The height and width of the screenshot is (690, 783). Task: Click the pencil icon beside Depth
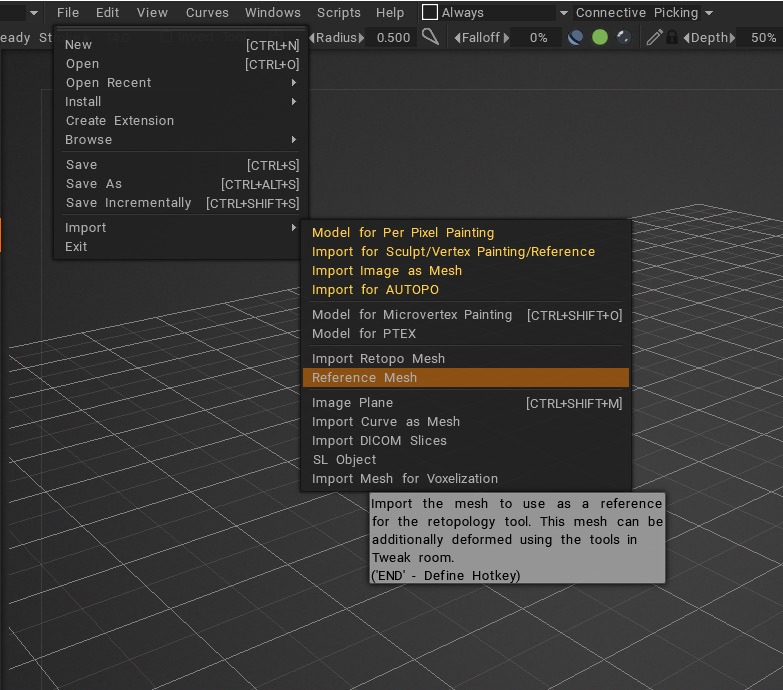pyautogui.click(x=654, y=37)
